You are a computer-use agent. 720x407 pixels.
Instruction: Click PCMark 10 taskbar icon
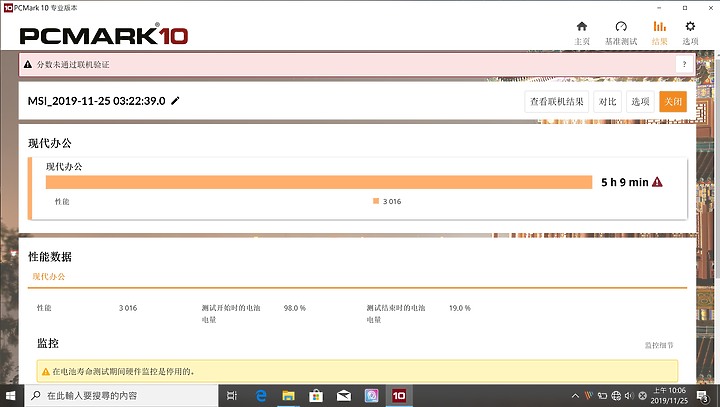click(399, 396)
